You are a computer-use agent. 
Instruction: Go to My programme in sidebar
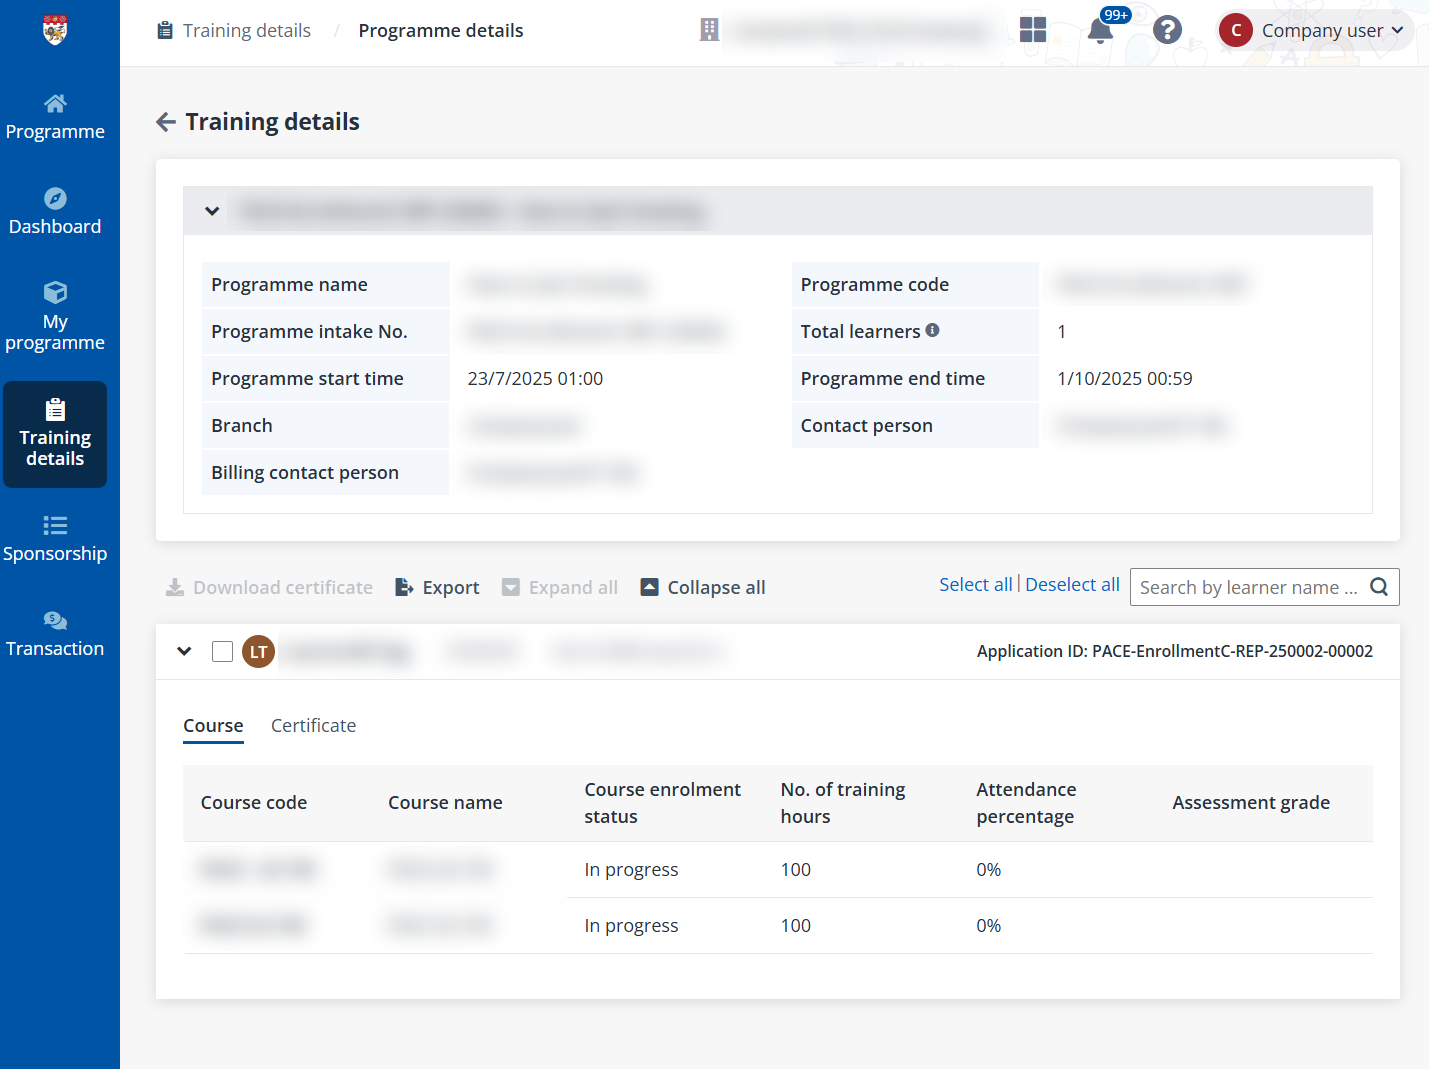click(55, 317)
